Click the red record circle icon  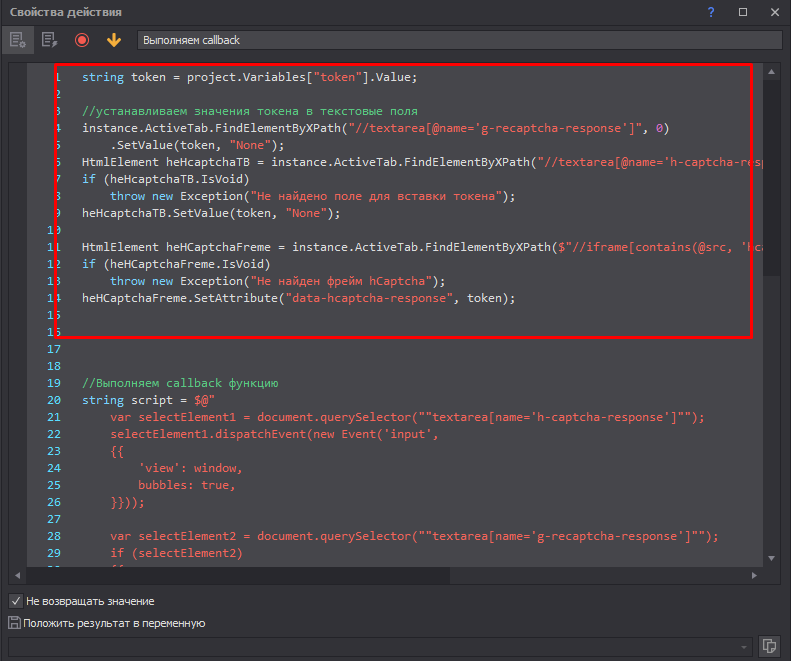[x=82, y=40]
